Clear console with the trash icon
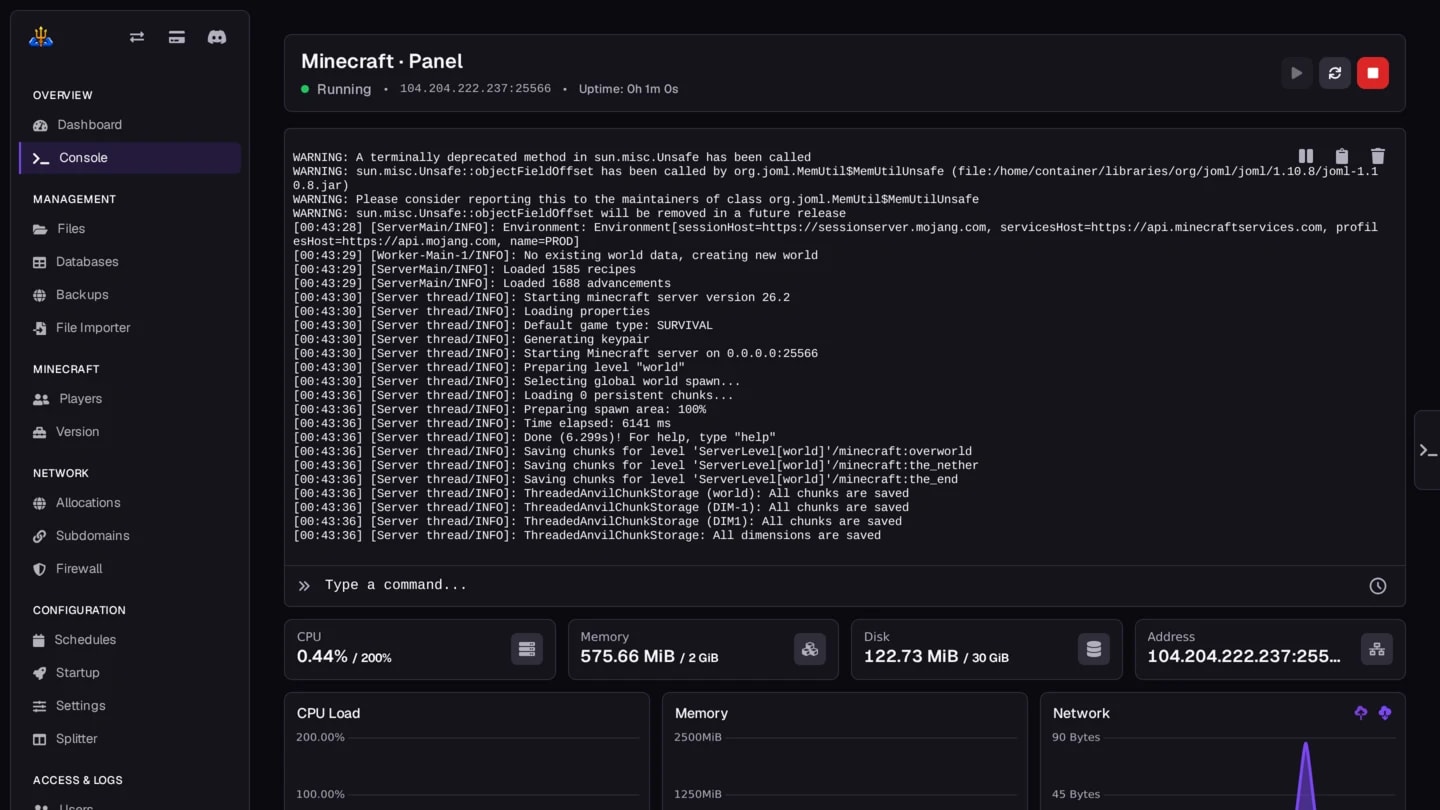Image resolution: width=1440 pixels, height=810 pixels. pyautogui.click(x=1378, y=156)
